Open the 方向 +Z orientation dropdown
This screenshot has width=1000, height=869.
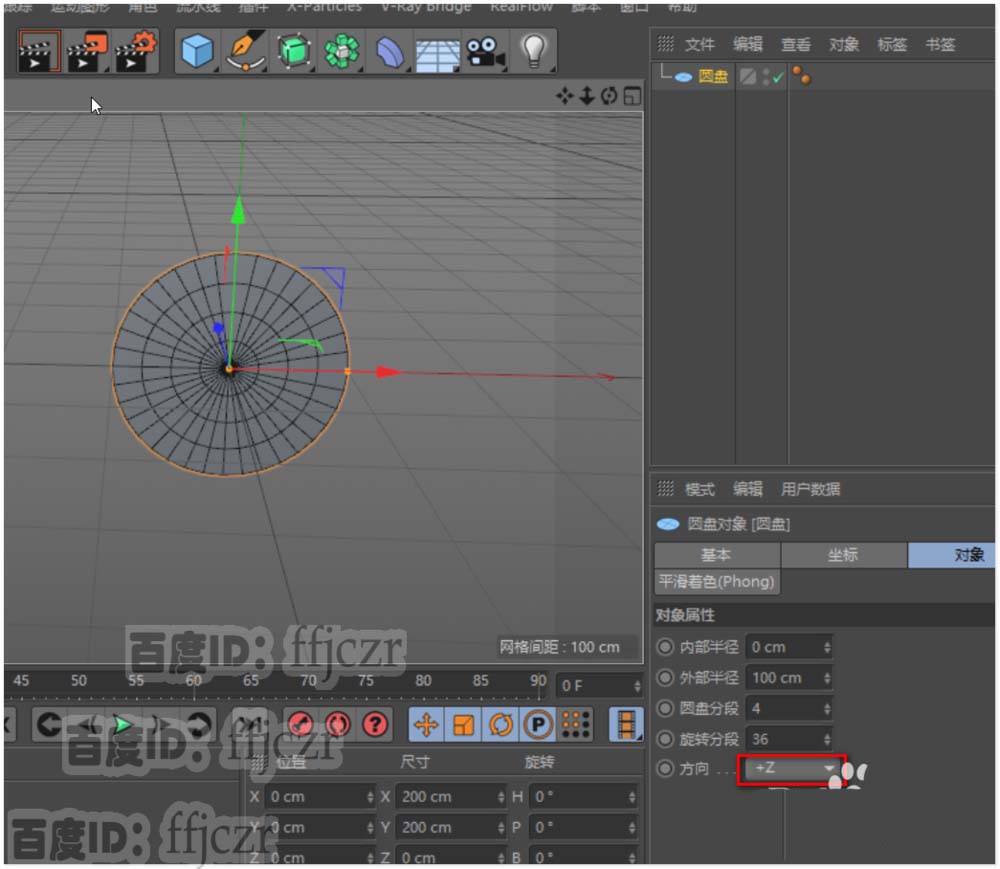pyautogui.click(x=792, y=769)
